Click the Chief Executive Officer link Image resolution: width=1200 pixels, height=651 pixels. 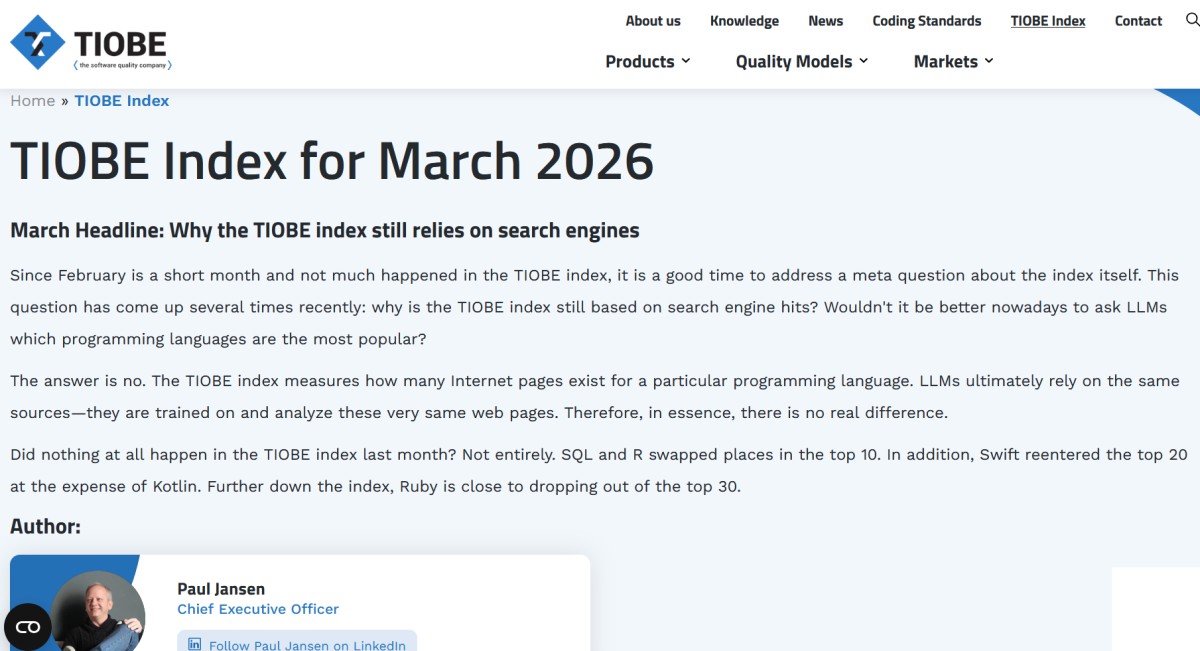(x=258, y=609)
